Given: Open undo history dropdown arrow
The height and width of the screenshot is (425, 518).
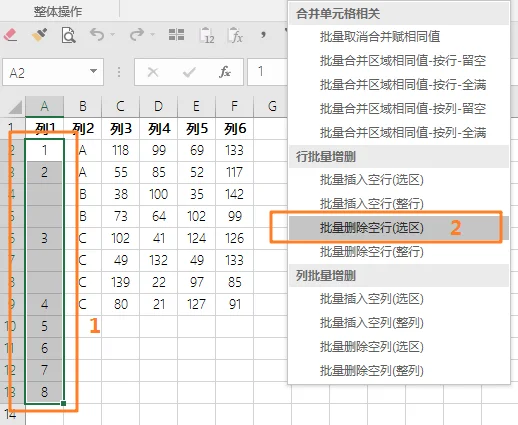Looking at the screenshot, I should pos(112,34).
